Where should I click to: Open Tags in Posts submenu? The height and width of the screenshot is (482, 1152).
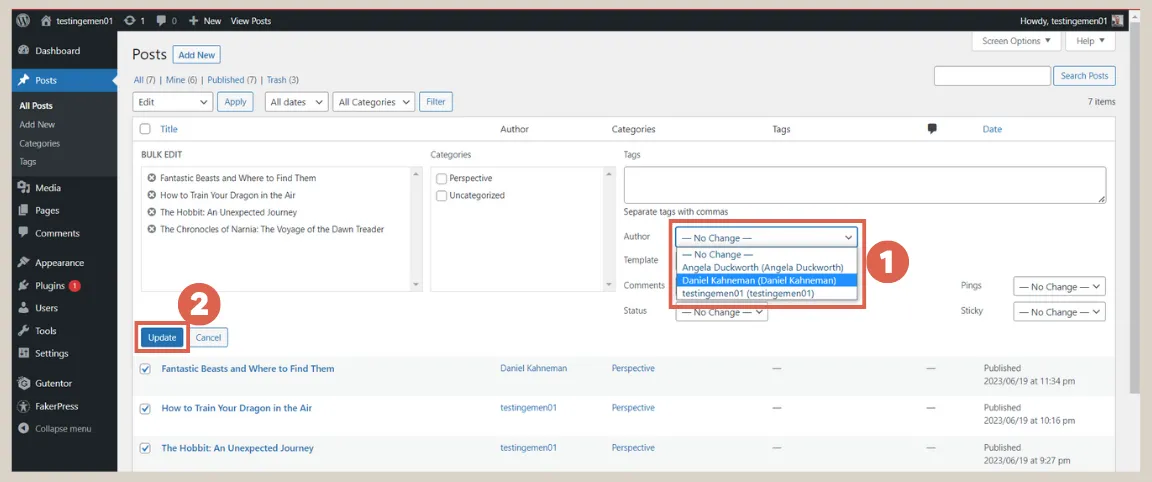coord(28,162)
